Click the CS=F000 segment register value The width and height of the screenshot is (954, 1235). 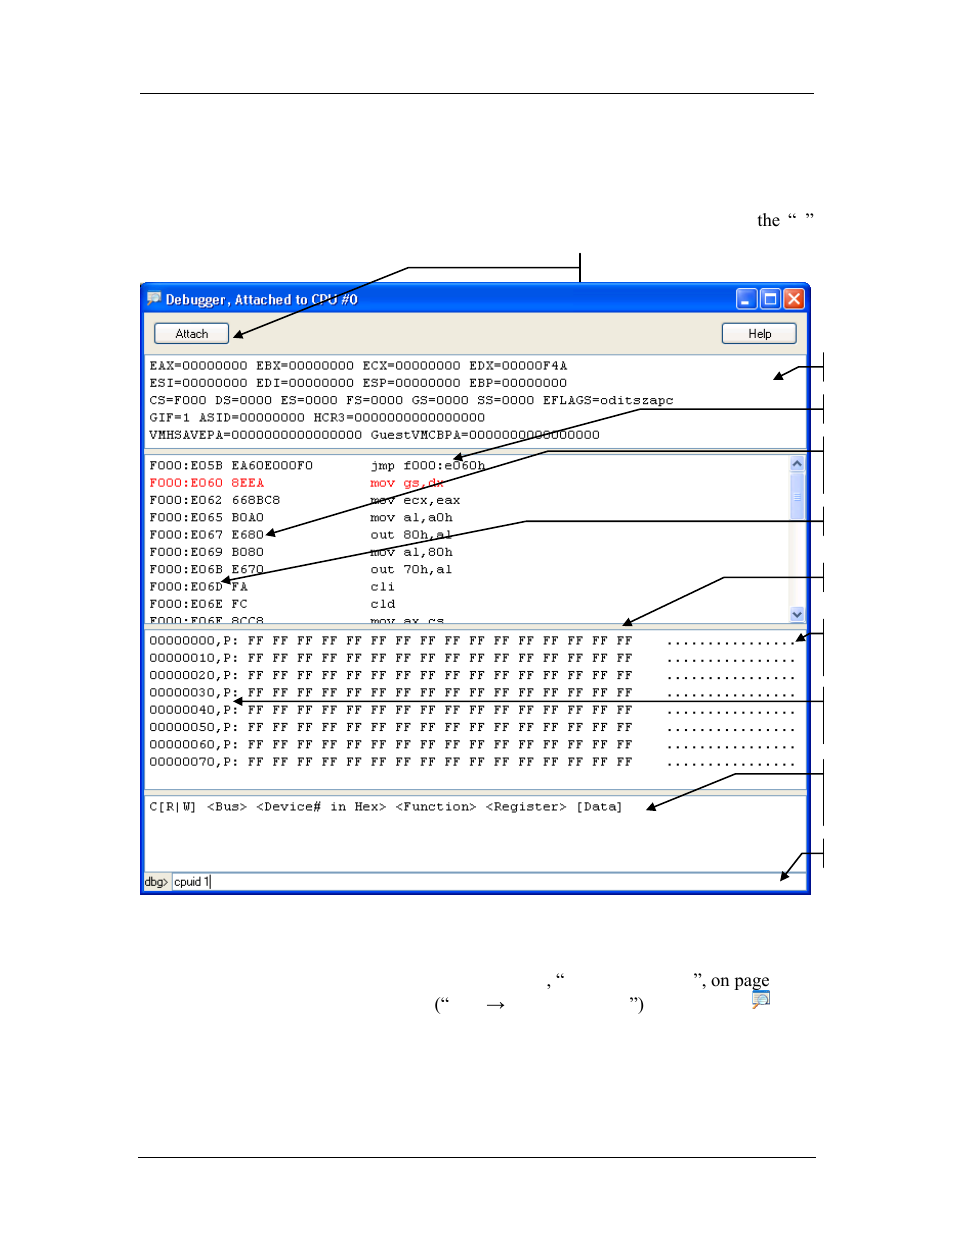tap(178, 401)
